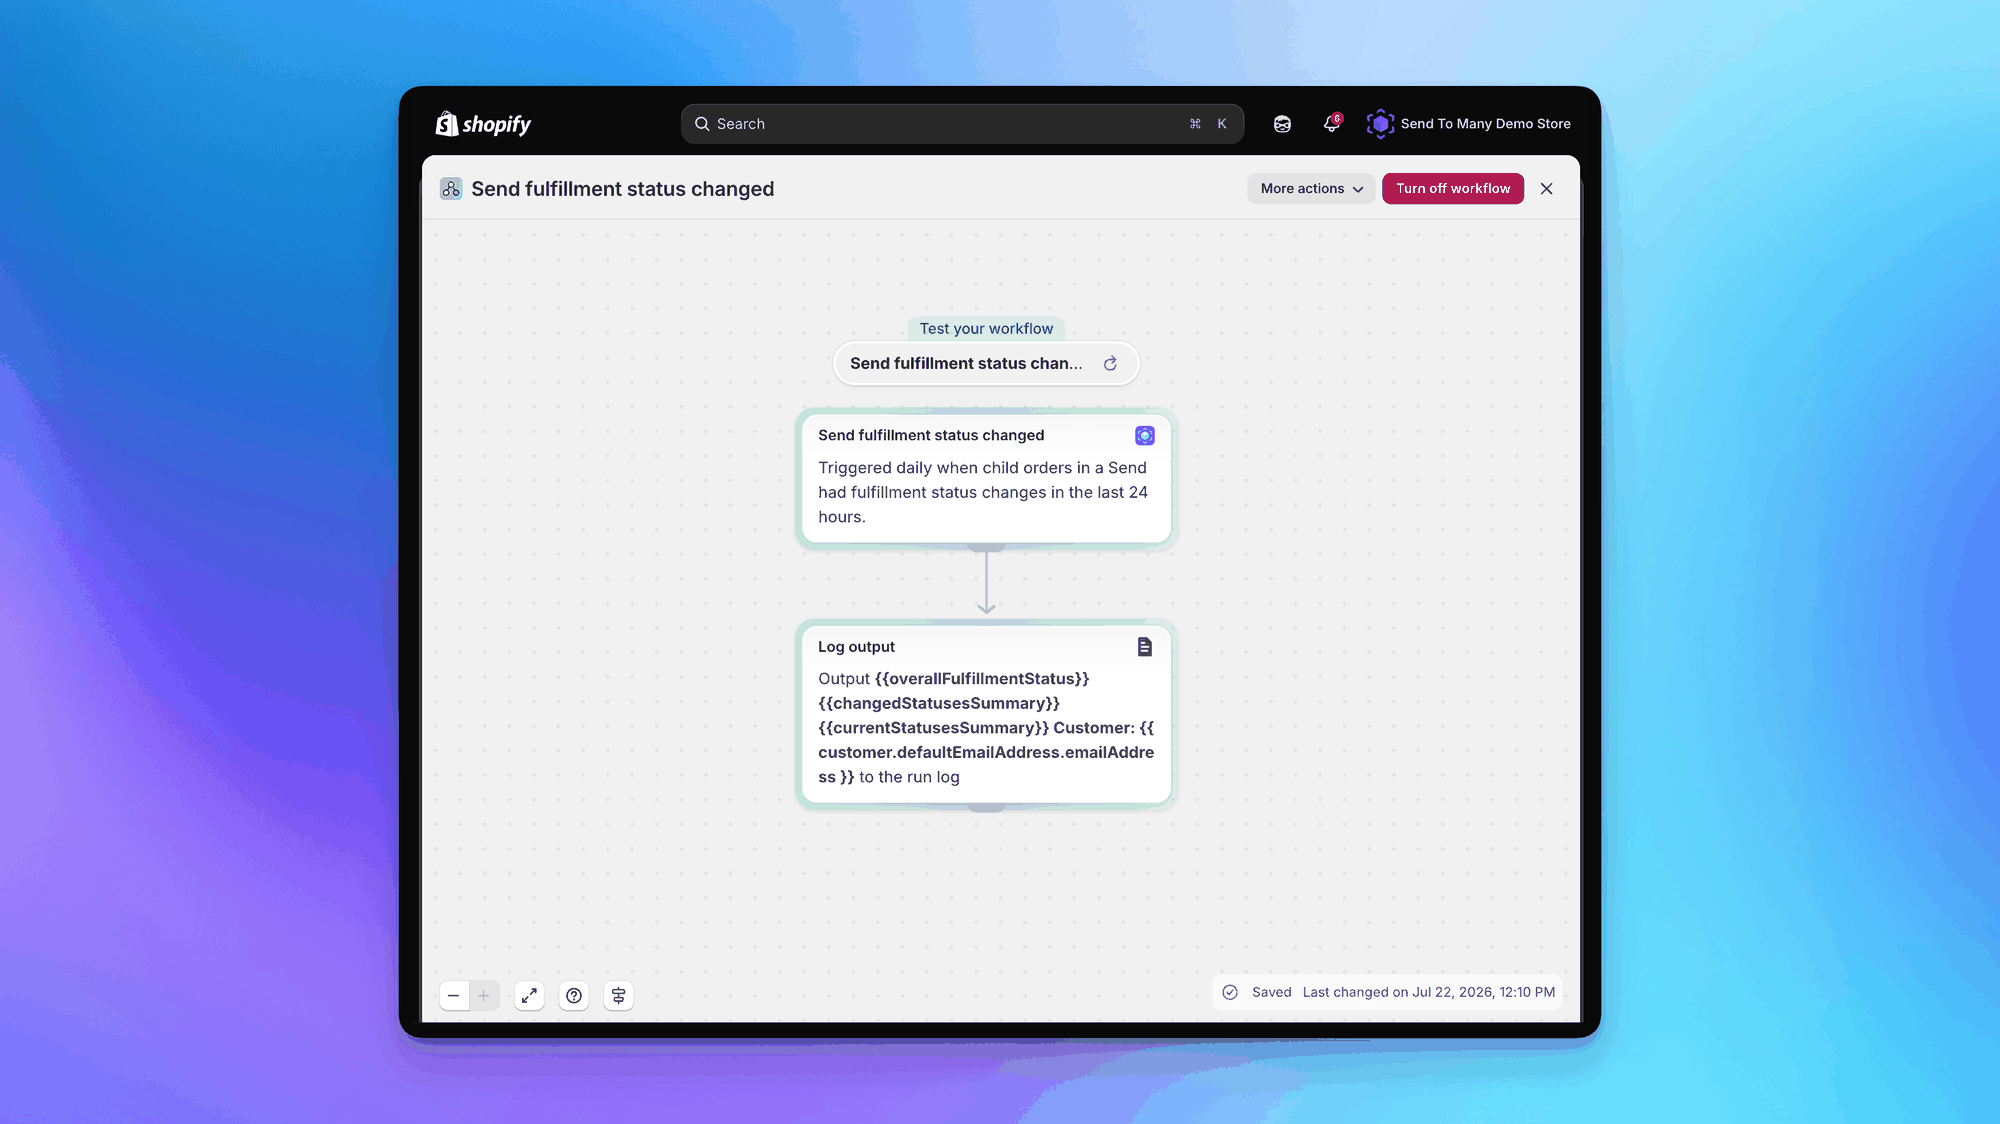Click the connector arrow between the two cards
This screenshot has width=2000, height=1124.
(986, 582)
